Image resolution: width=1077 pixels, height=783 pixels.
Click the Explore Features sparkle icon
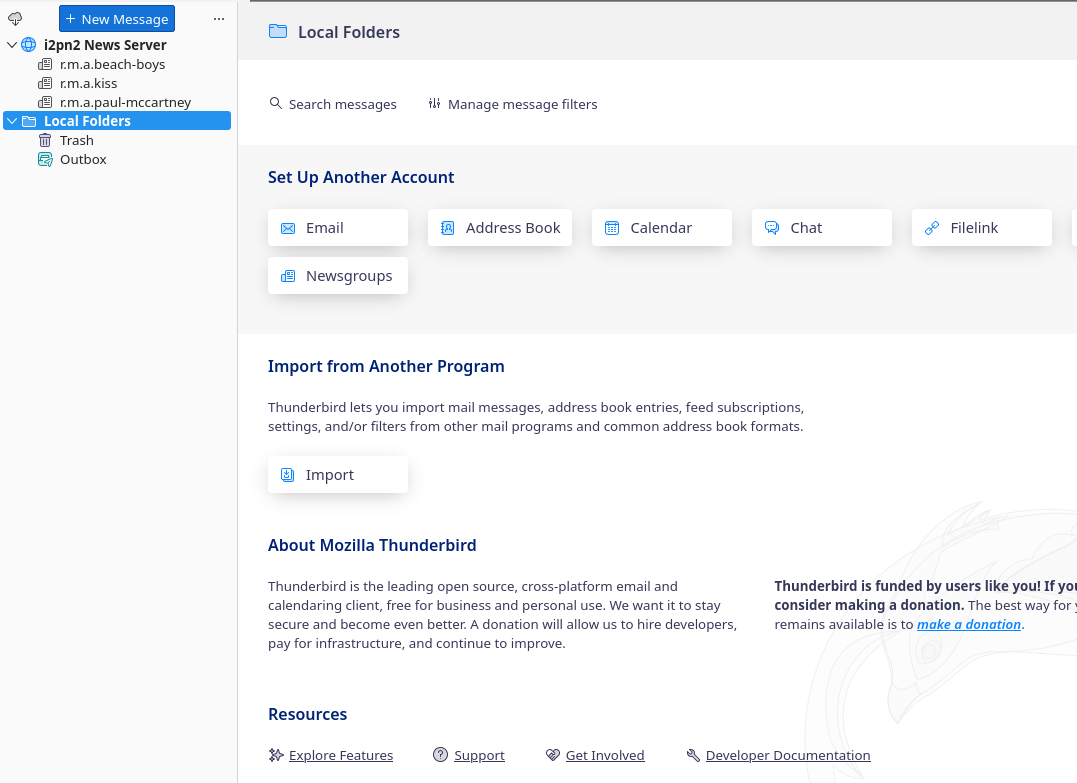(276, 756)
